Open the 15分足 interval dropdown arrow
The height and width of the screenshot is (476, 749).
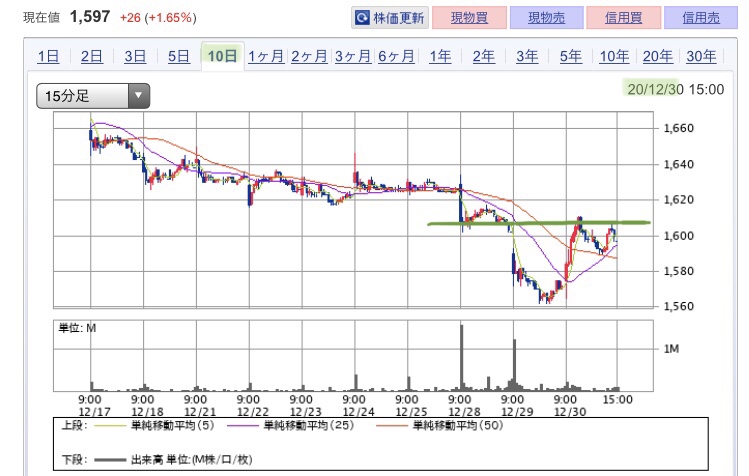pos(139,96)
